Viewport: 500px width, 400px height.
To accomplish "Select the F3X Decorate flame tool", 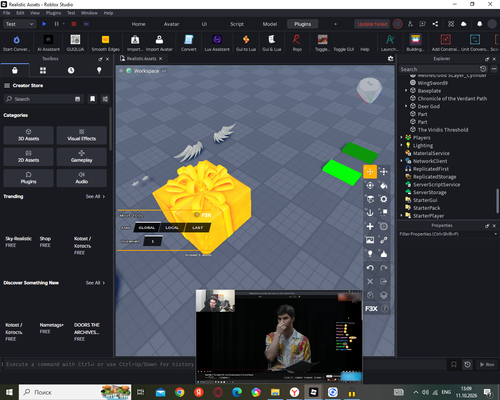I will click(x=384, y=254).
